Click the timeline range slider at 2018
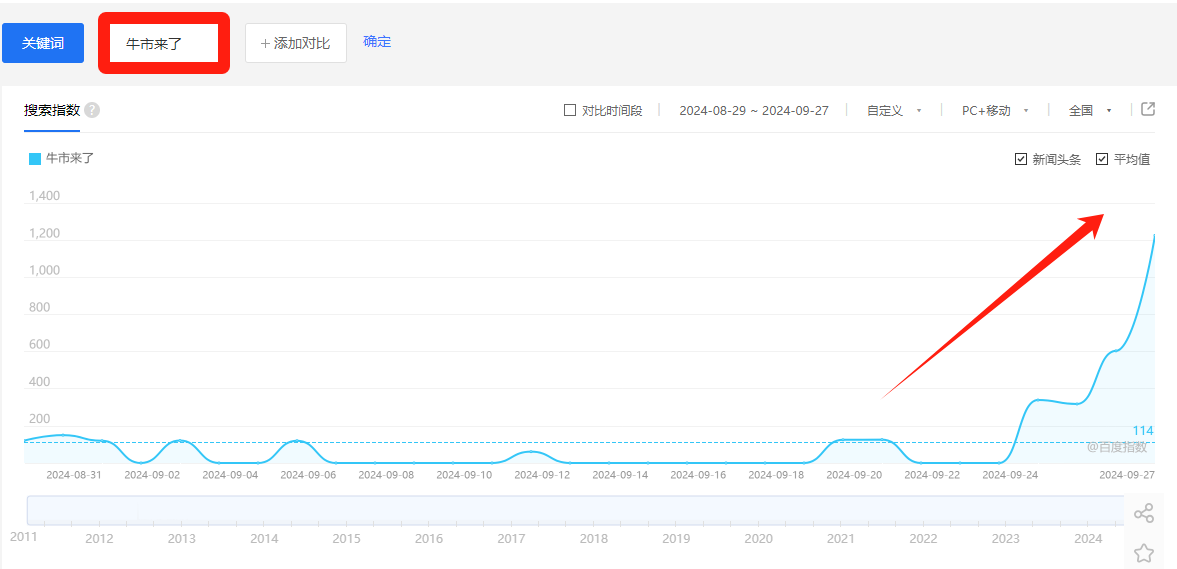This screenshot has width=1177, height=569. pos(593,510)
